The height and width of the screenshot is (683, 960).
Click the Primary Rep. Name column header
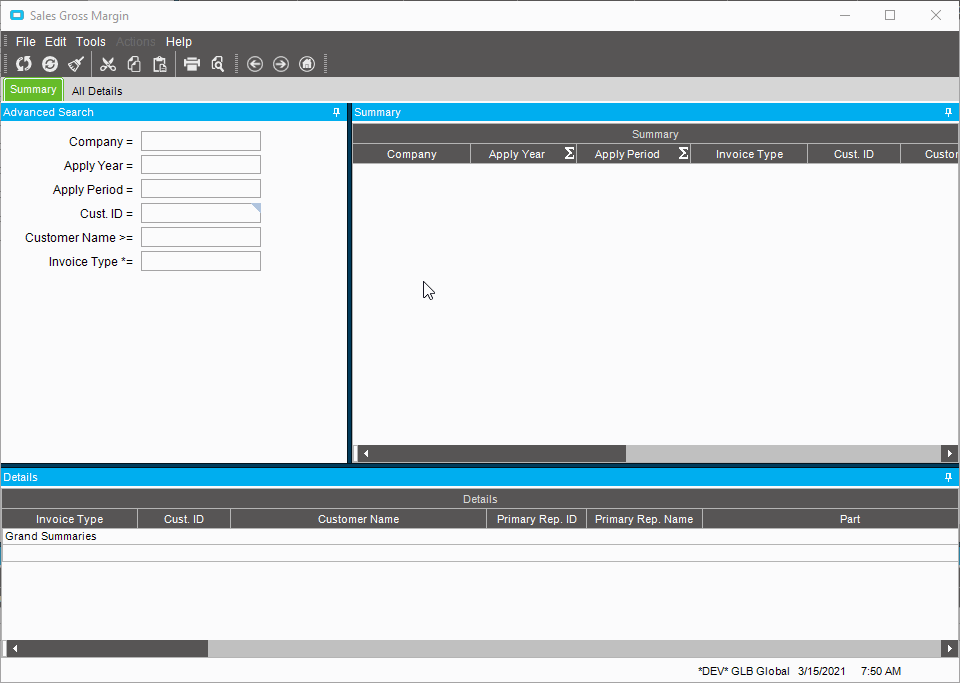tap(644, 519)
